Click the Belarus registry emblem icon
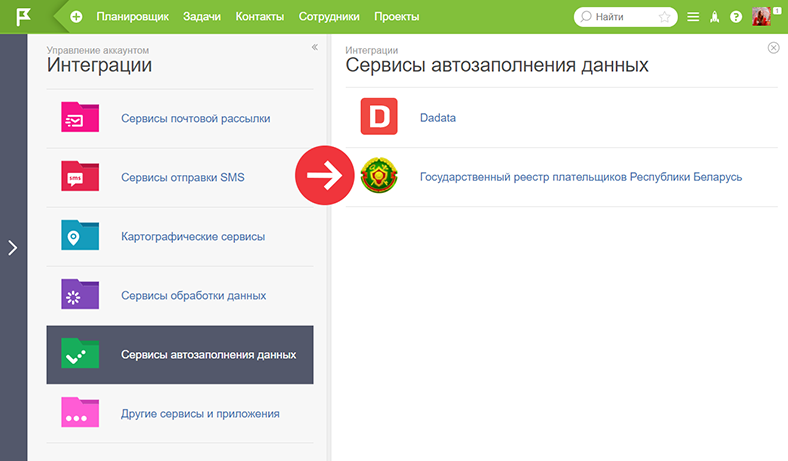 point(379,175)
